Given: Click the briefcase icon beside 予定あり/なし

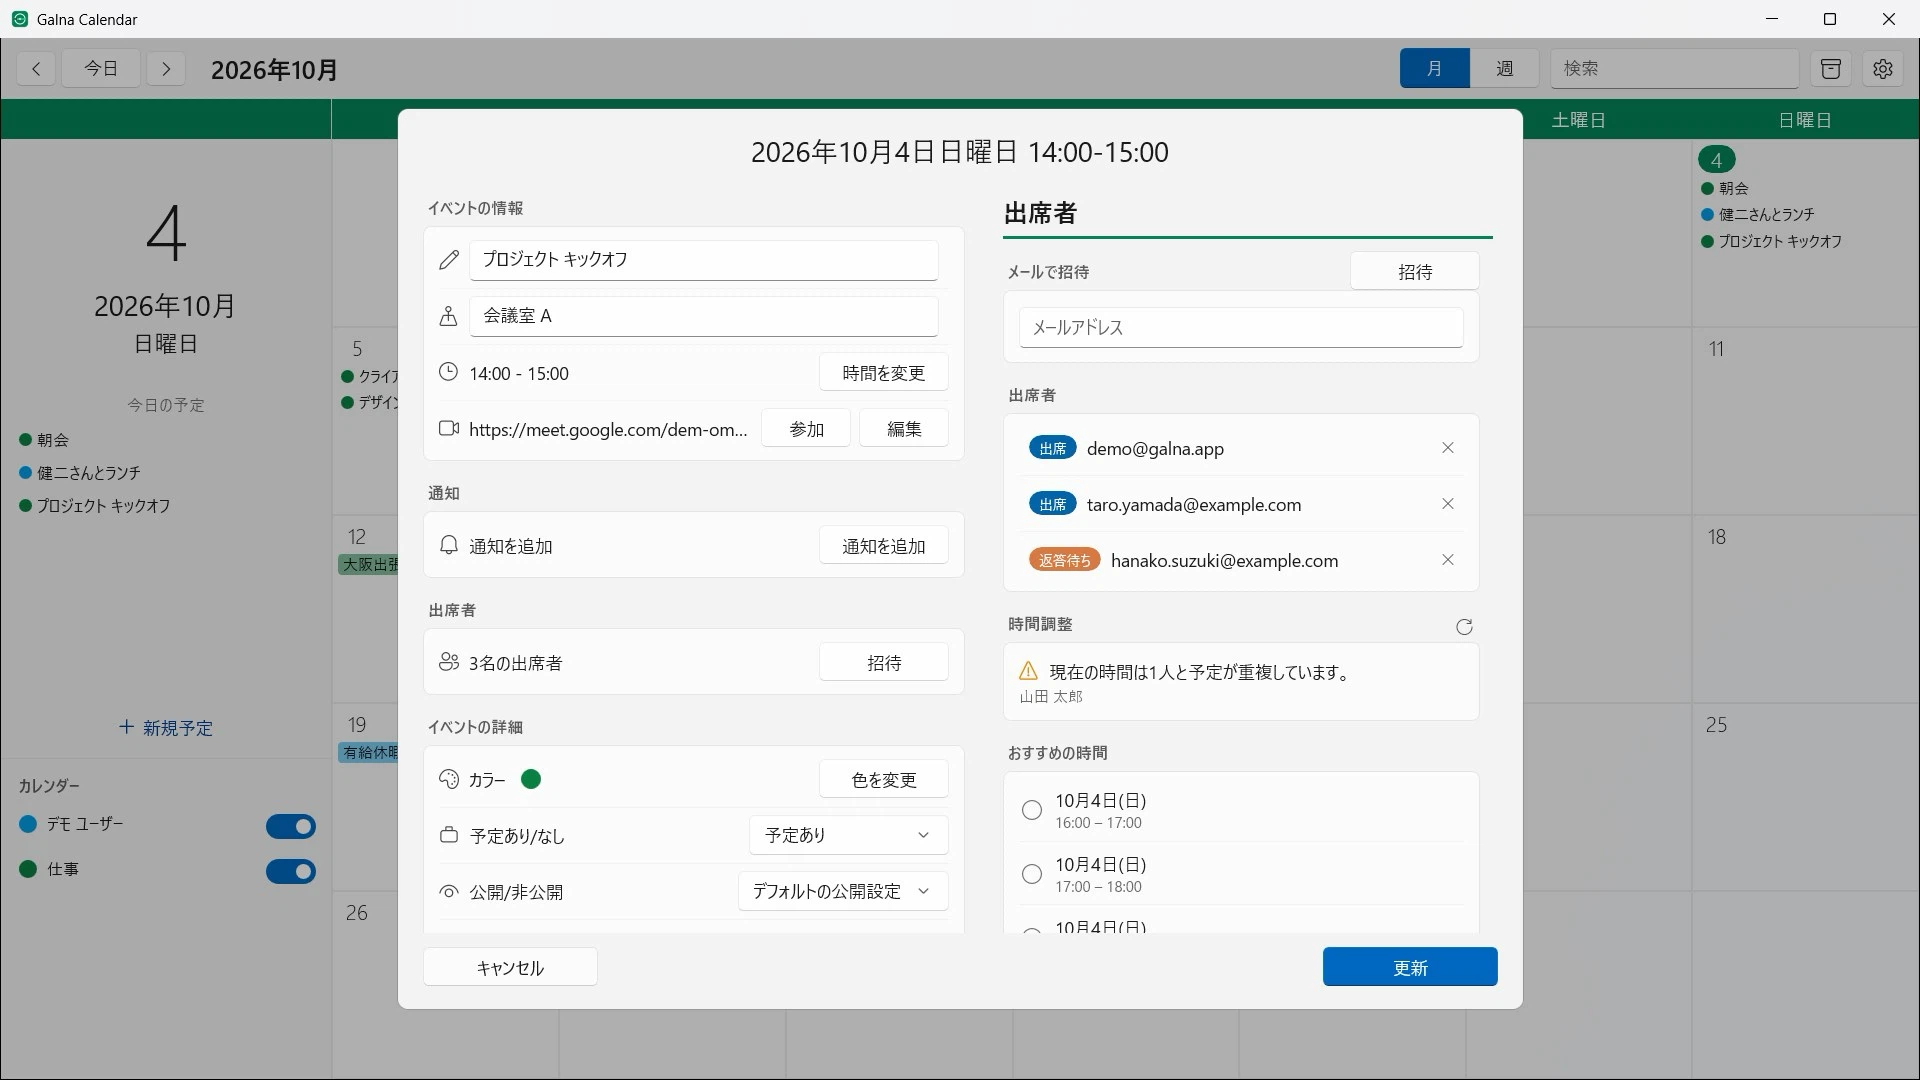Looking at the screenshot, I should pyautogui.click(x=449, y=835).
